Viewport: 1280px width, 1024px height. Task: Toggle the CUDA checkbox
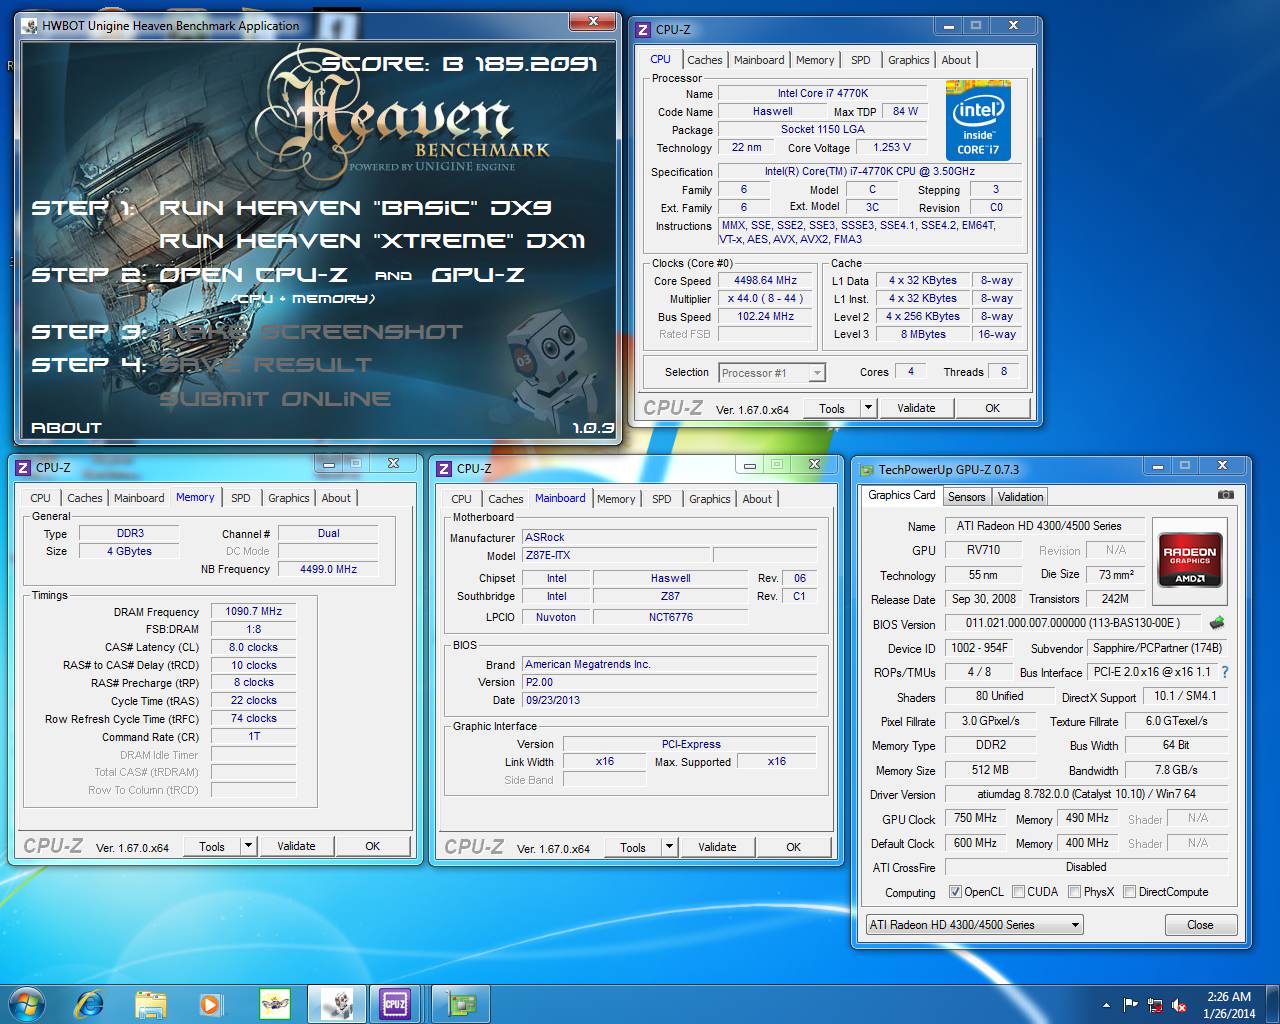[1018, 892]
